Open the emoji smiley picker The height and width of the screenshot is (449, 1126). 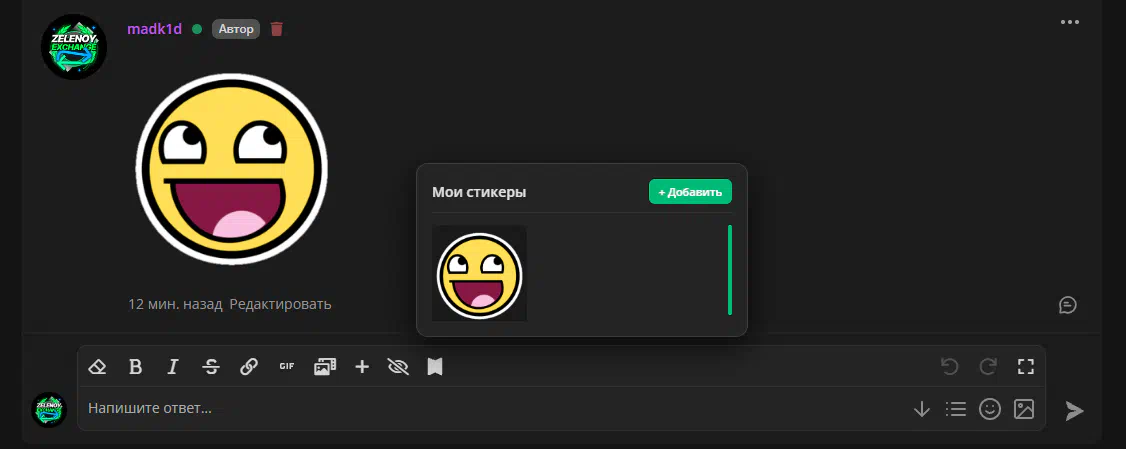990,409
